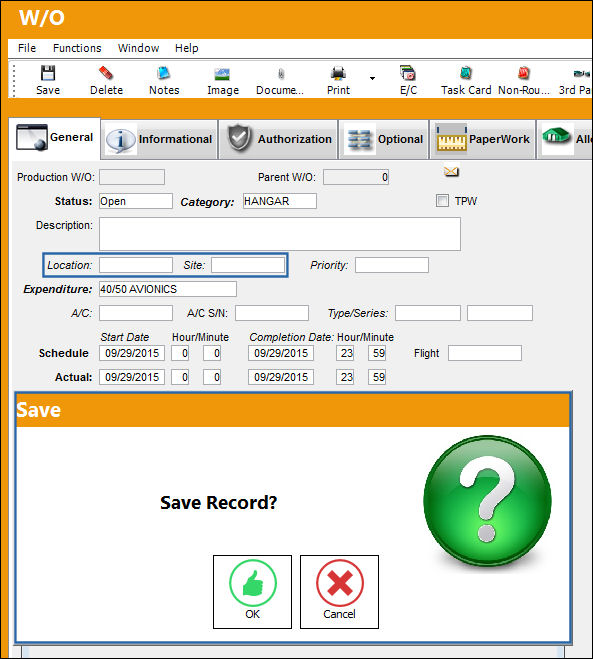Click the A/C input field
Viewport: 593px width, 659px height.
click(x=136, y=313)
